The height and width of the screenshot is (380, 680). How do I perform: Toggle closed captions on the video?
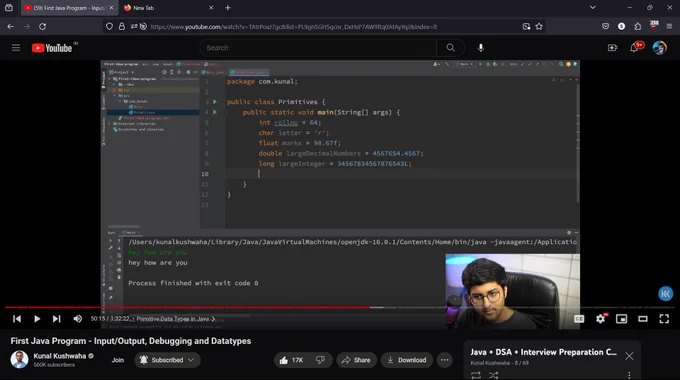click(579, 319)
